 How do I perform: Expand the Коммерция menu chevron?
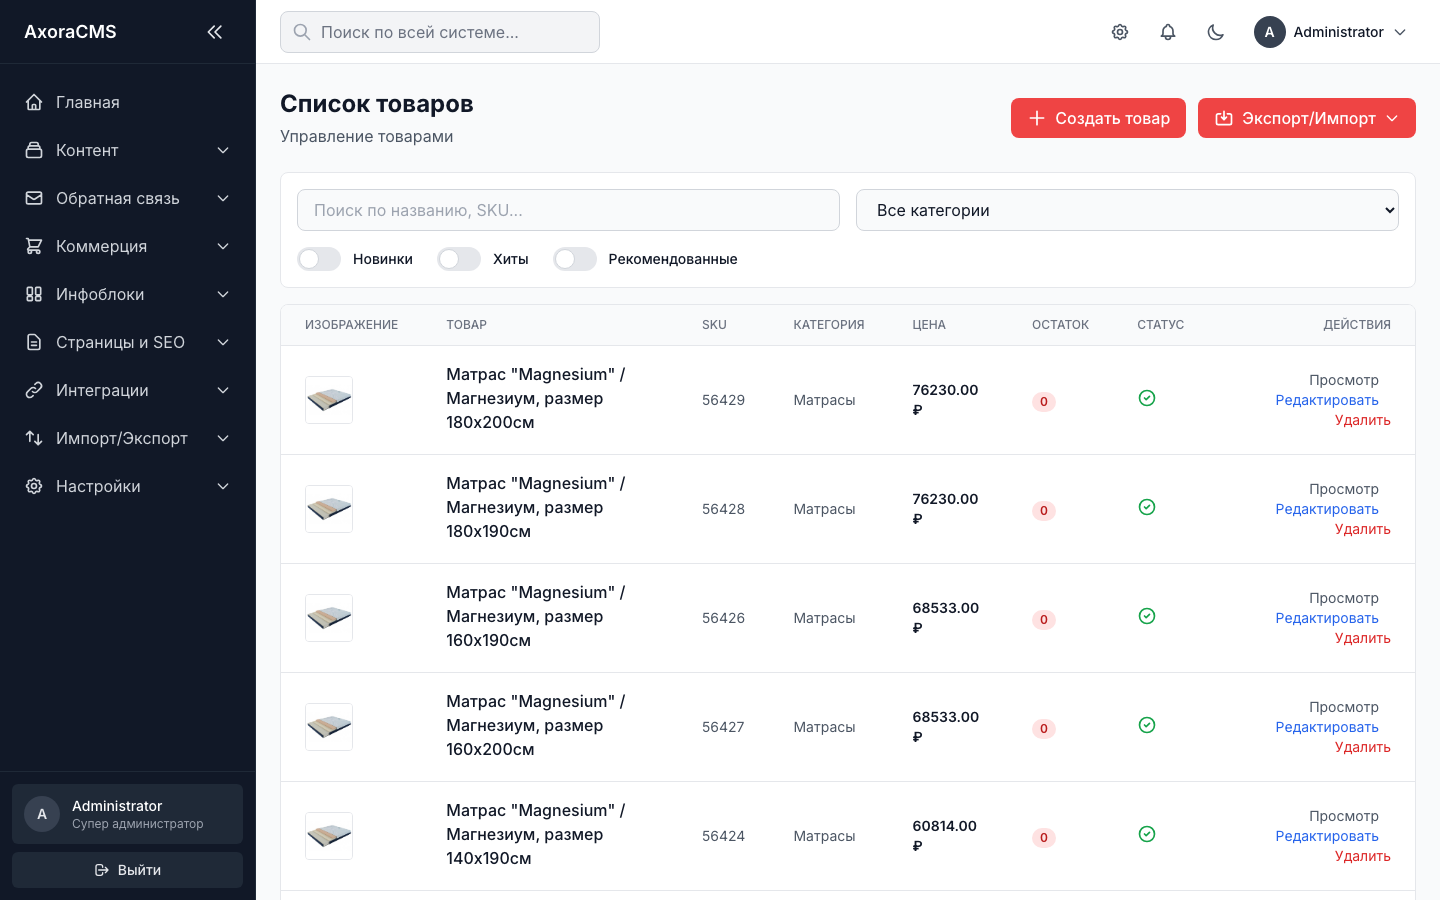tap(223, 246)
